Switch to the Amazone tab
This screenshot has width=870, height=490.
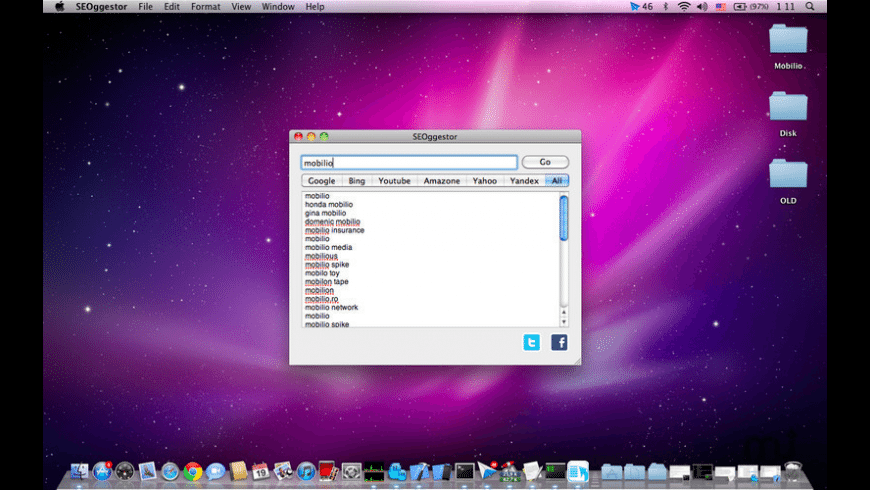pos(442,181)
